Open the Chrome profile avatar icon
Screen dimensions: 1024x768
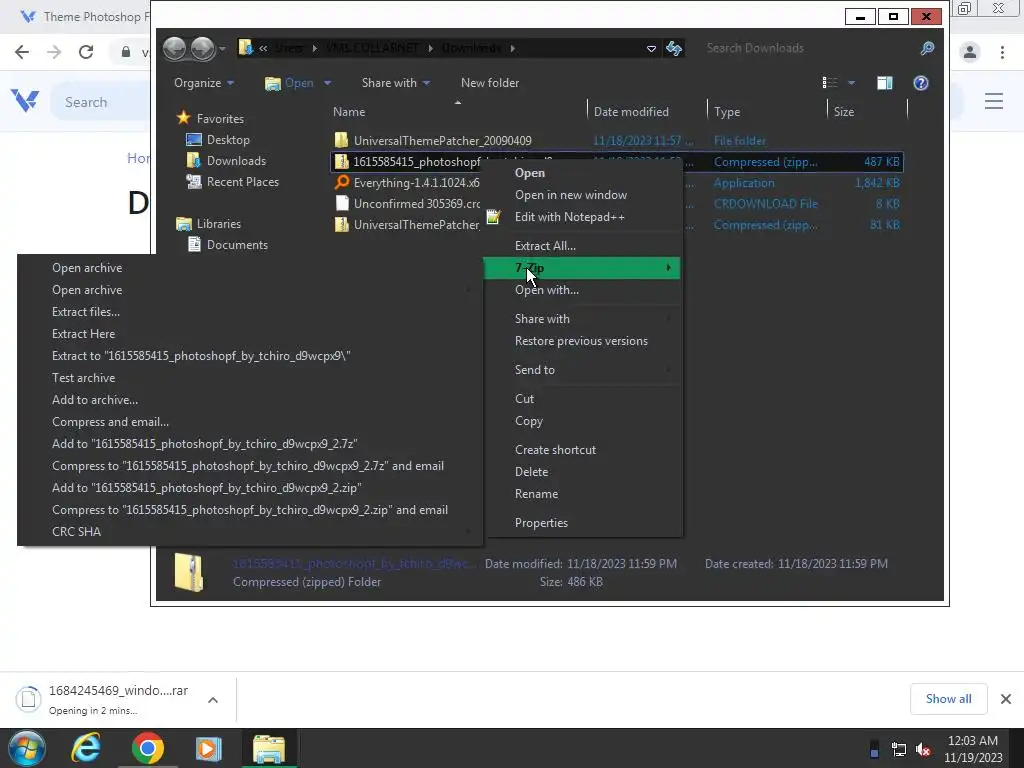970,52
